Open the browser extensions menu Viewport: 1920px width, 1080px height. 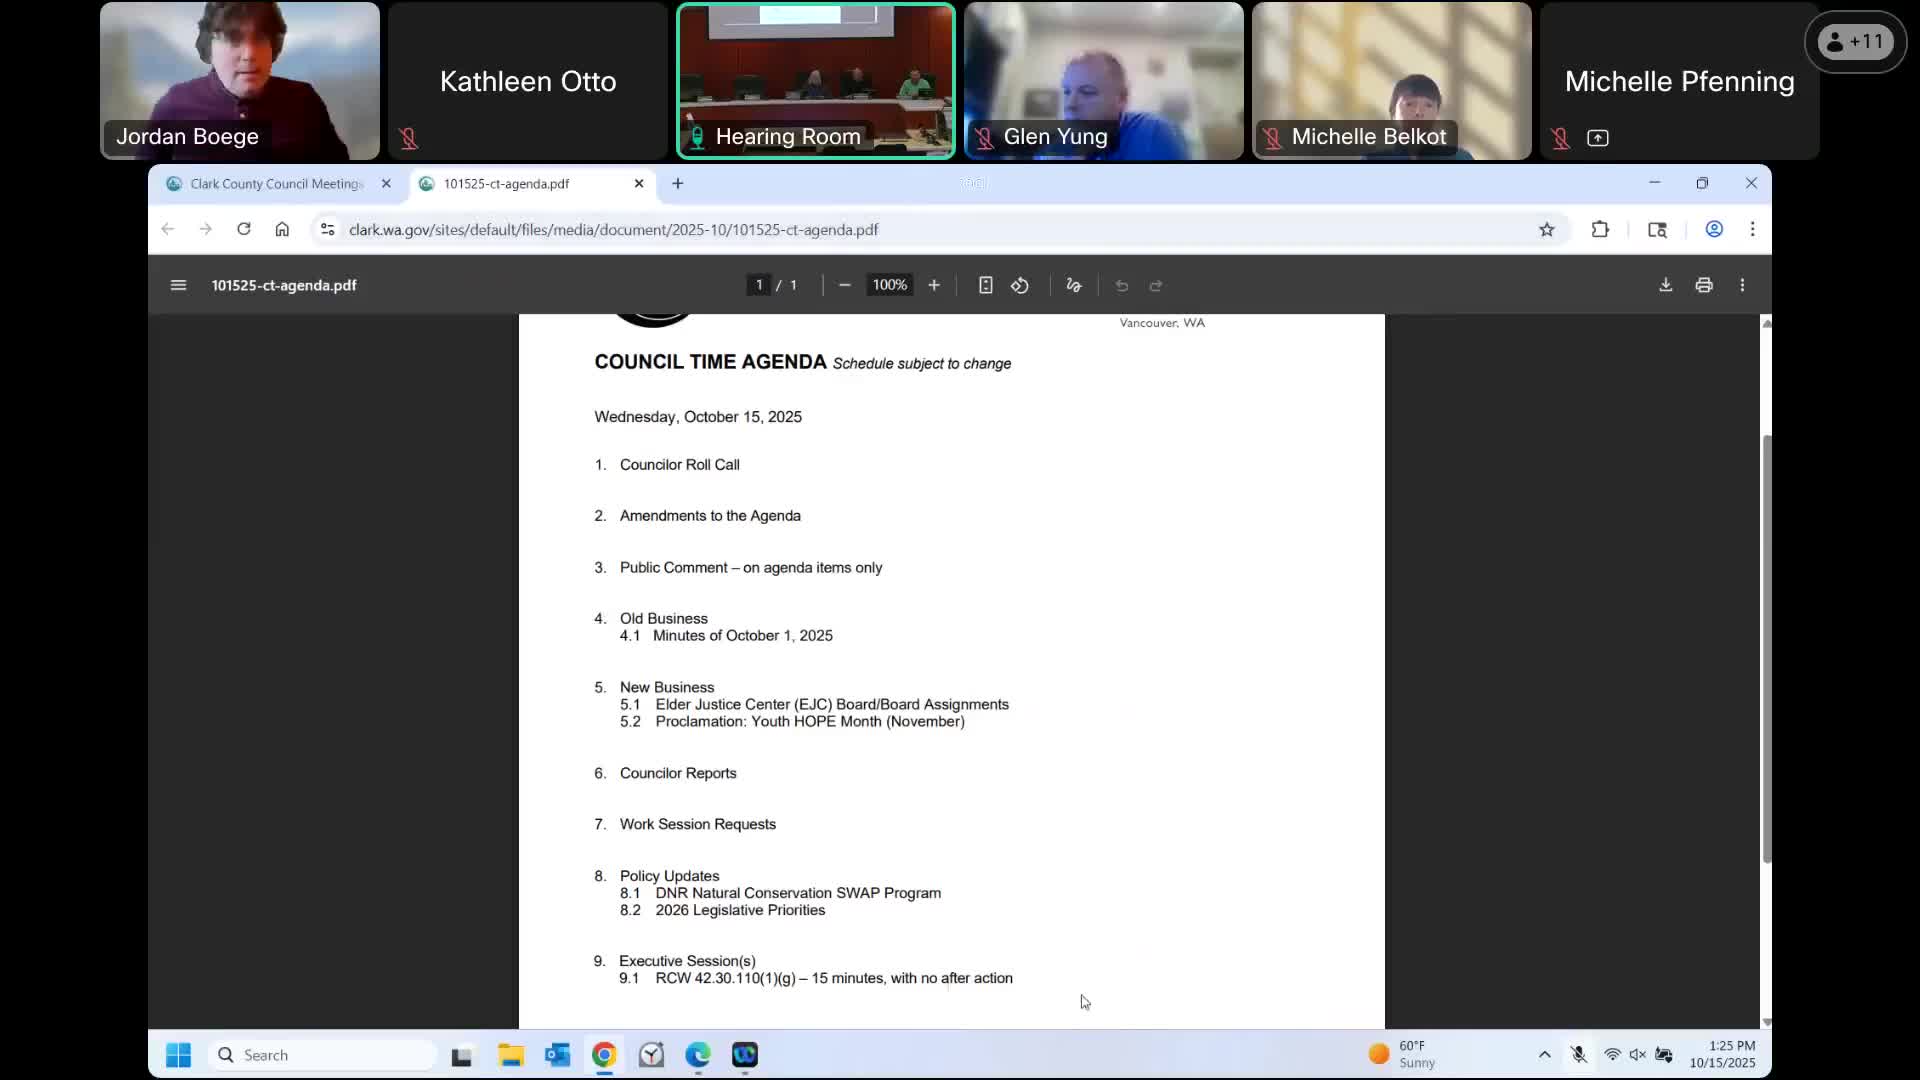pos(1600,229)
